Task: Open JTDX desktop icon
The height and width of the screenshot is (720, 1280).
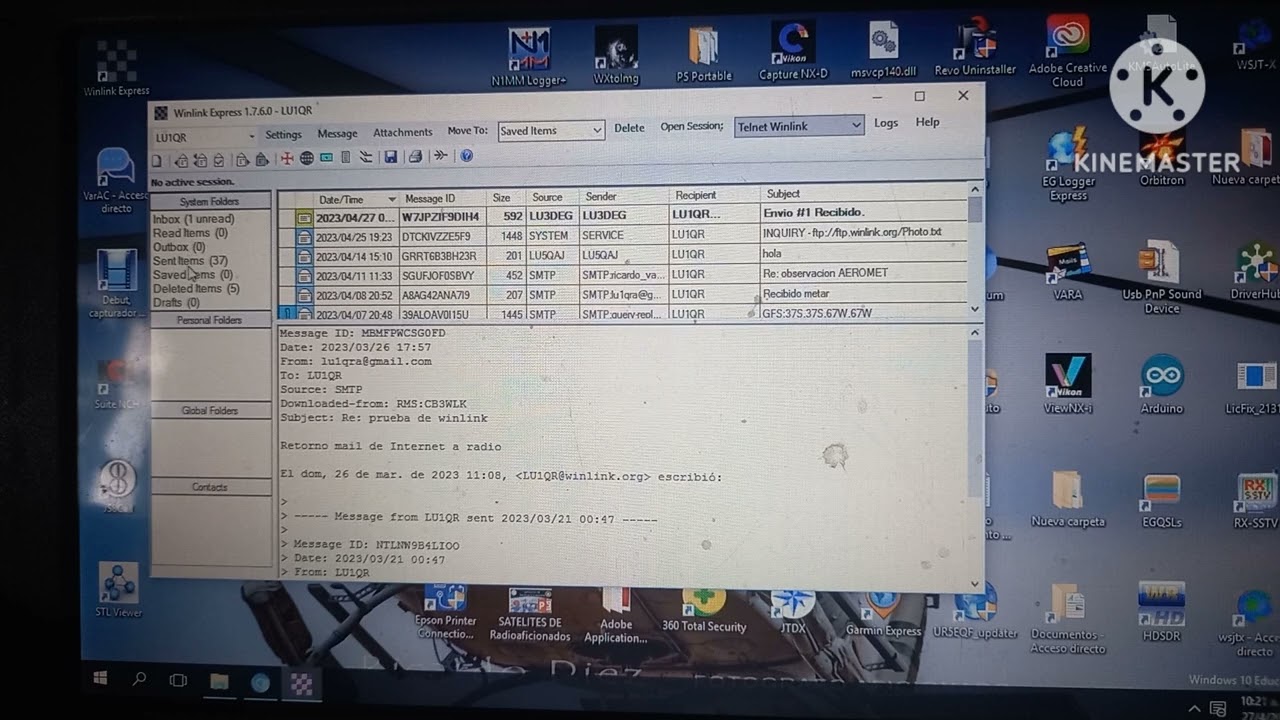Action: (793, 611)
